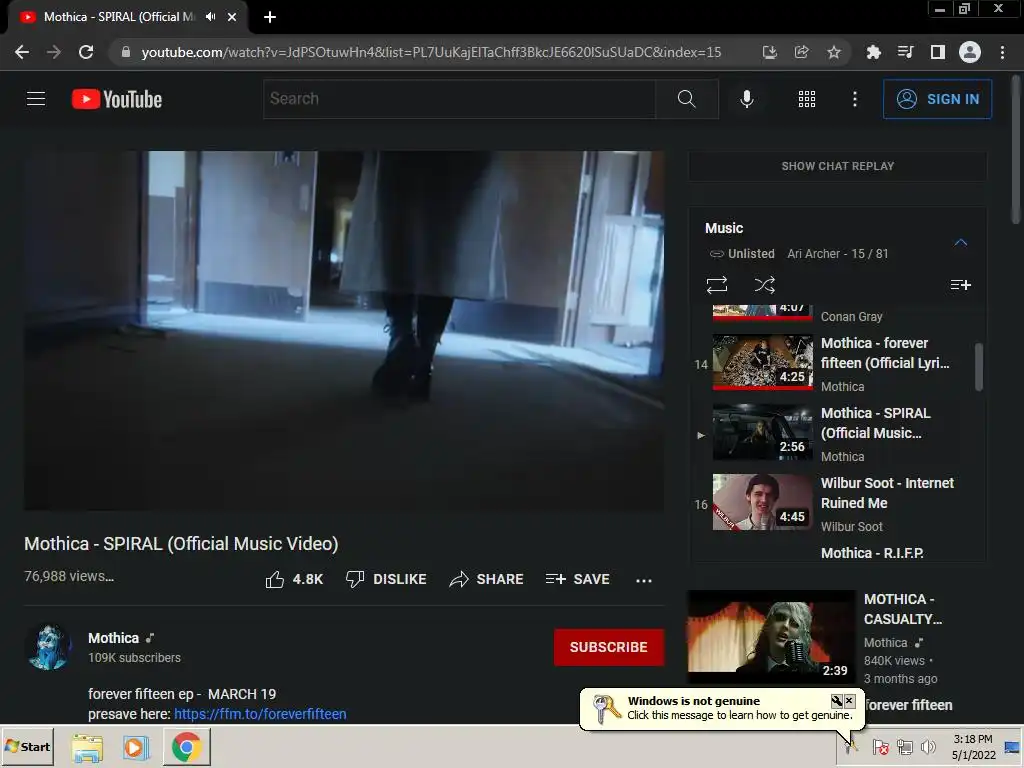Screen dimensions: 1024x768
Task: Open the taskbar clock 3:18 PM
Action: coord(973,747)
